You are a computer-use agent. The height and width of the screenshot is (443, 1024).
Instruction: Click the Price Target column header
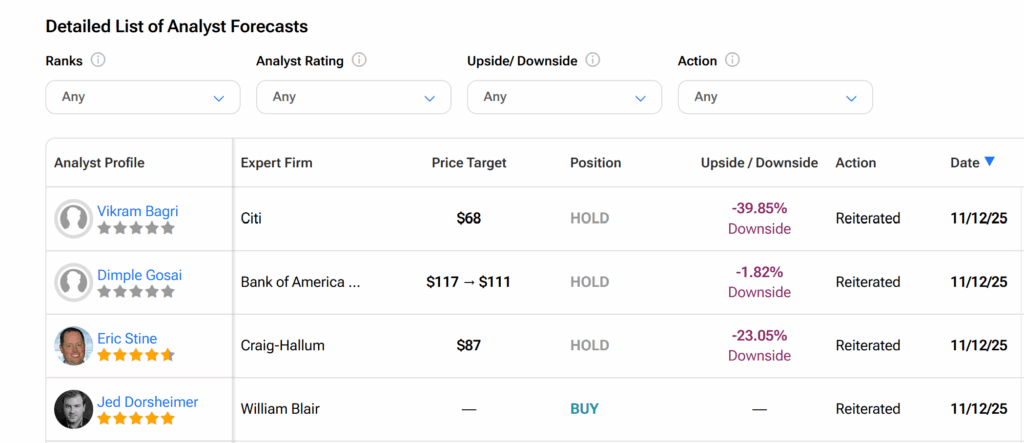[469, 162]
